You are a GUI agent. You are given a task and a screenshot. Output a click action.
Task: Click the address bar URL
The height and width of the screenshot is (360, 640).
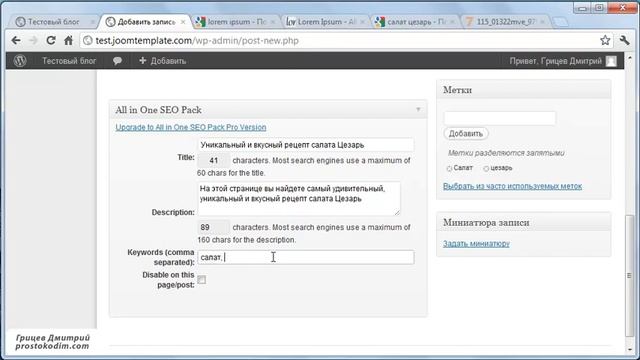pos(197,40)
